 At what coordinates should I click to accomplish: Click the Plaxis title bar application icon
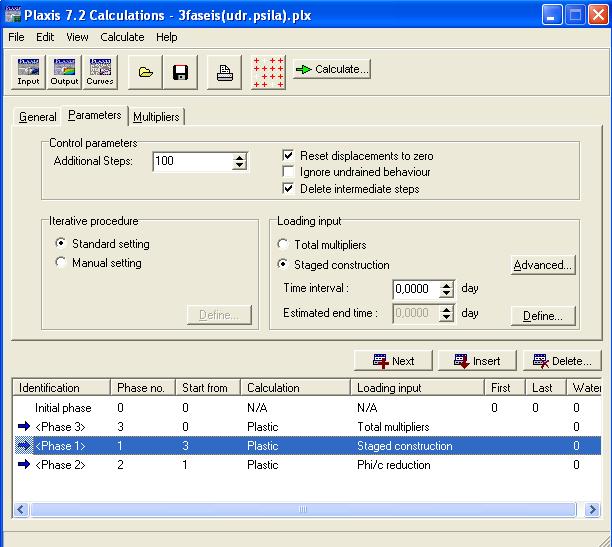click(x=12, y=14)
